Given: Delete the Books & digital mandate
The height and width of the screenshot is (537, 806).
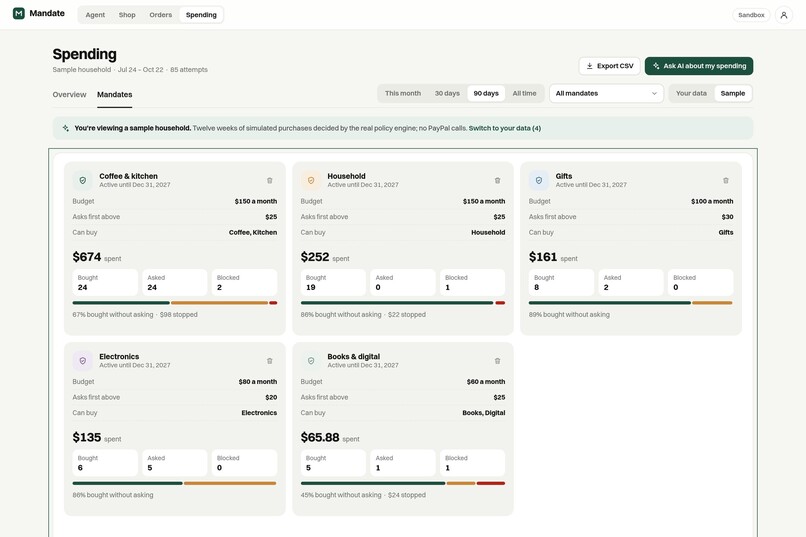Looking at the screenshot, I should click(x=498, y=361).
